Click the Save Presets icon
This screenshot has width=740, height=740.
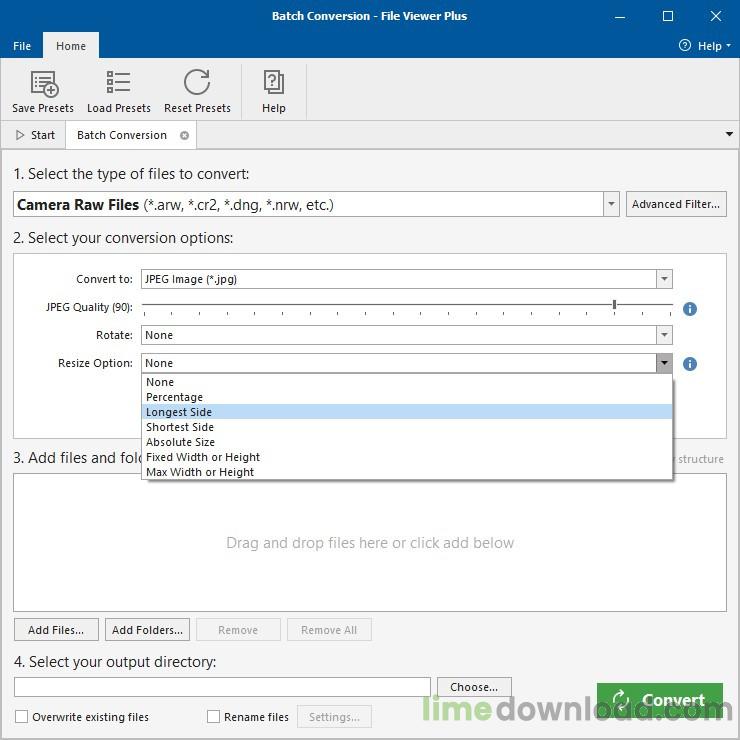tap(44, 84)
